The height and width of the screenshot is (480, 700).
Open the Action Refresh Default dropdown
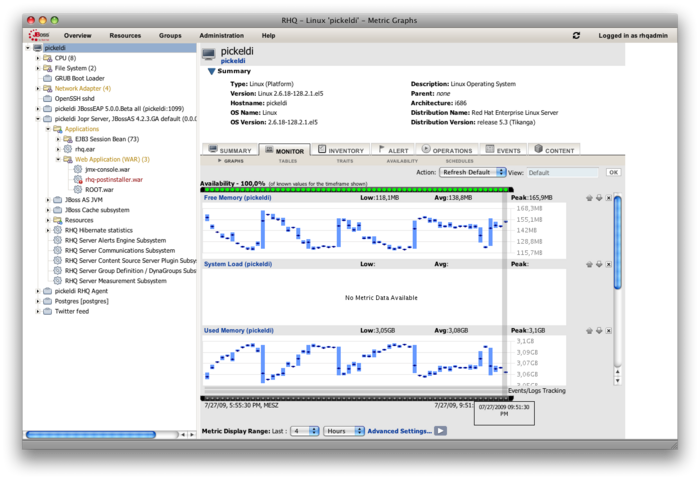tap(473, 172)
